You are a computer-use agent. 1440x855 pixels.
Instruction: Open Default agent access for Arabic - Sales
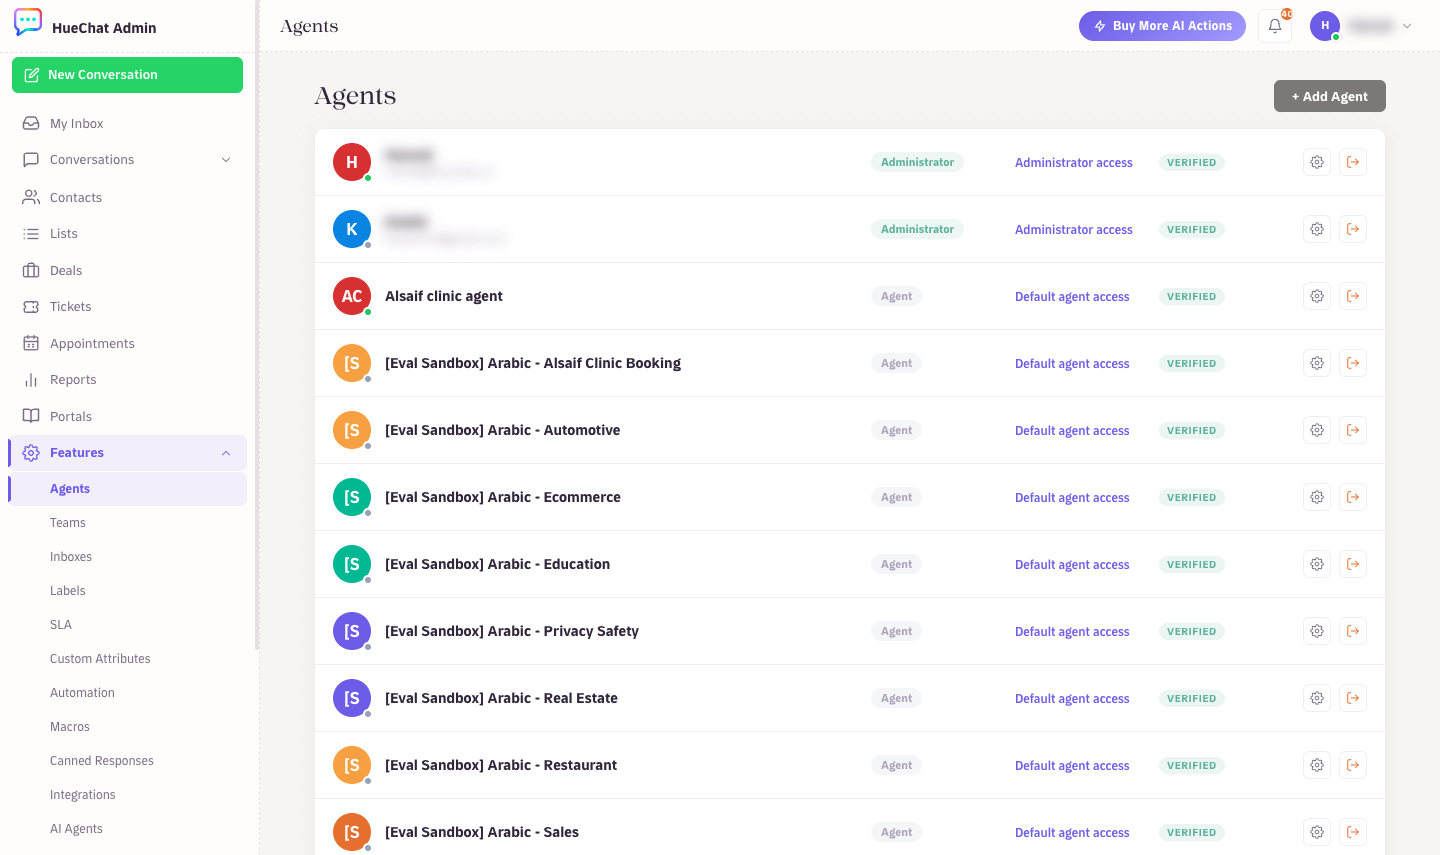tap(1072, 833)
